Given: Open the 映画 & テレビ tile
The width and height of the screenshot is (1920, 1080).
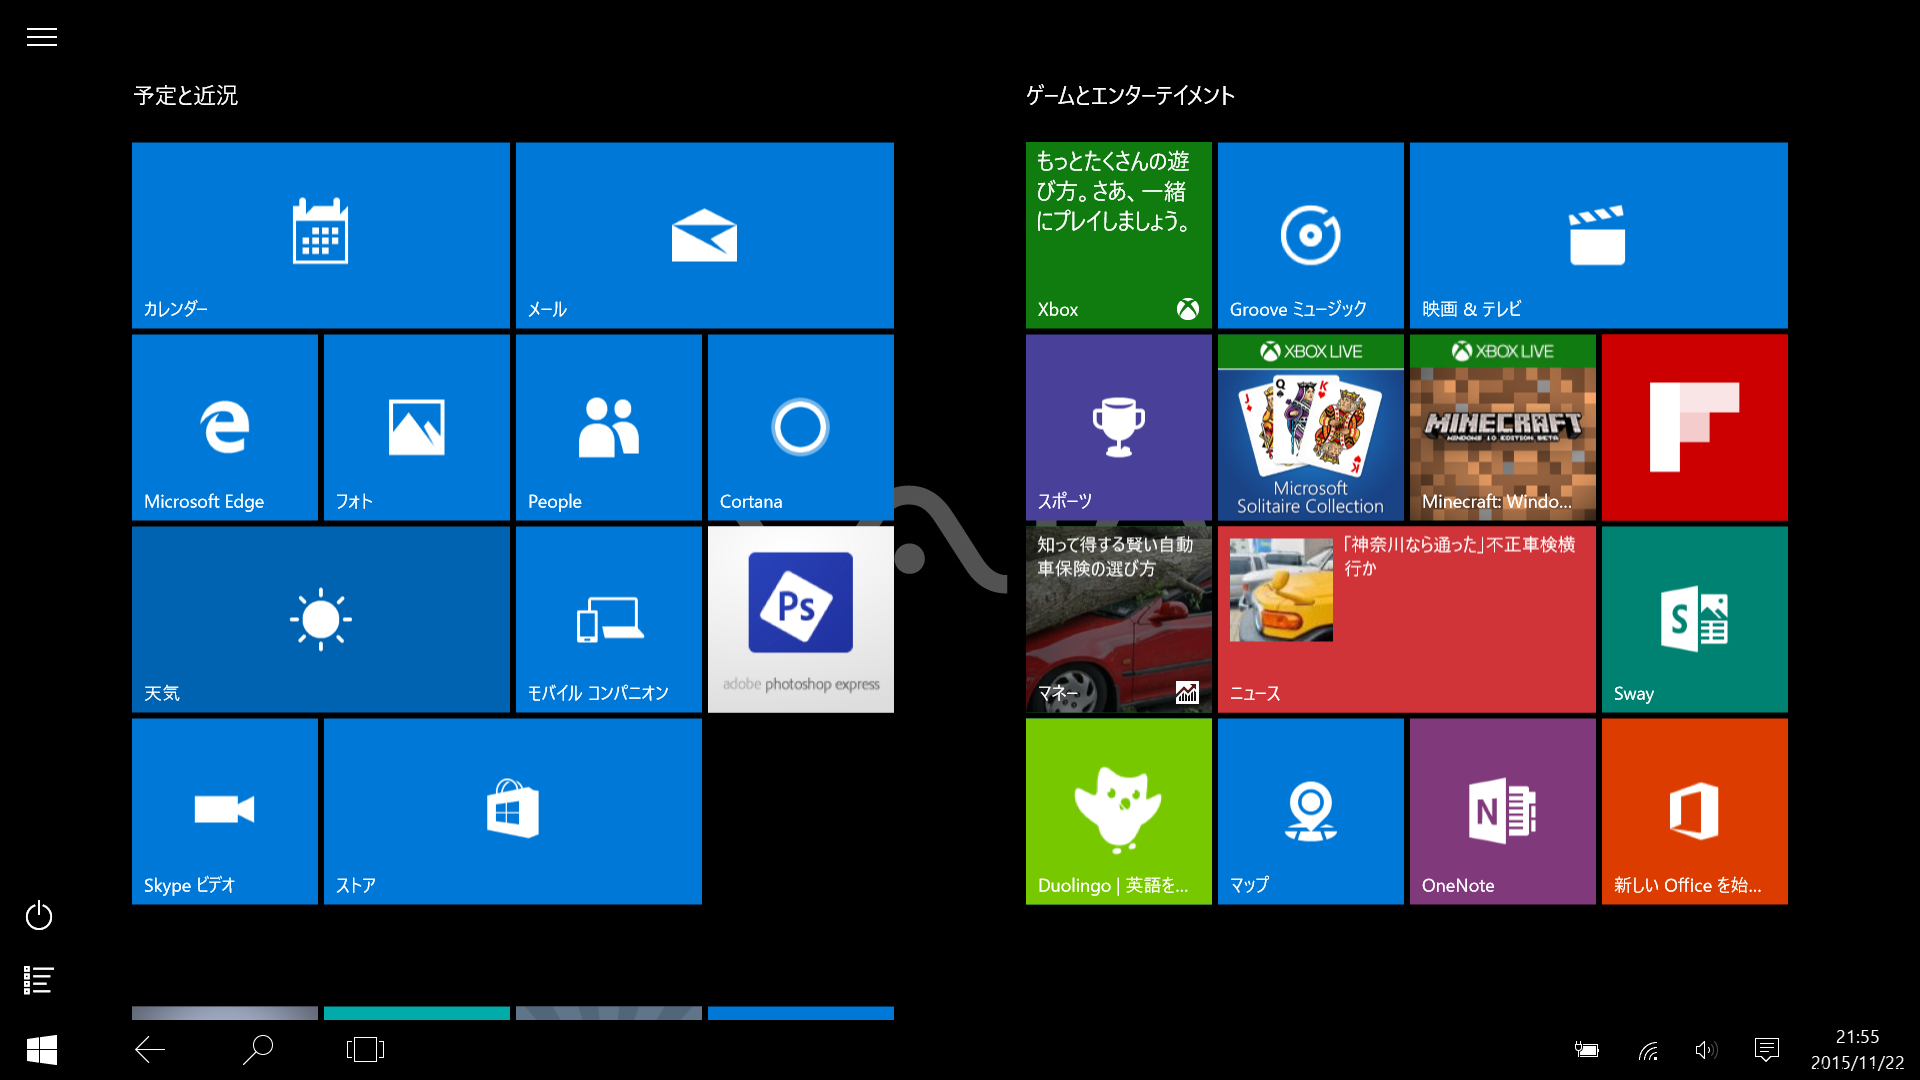Looking at the screenshot, I should (1598, 235).
